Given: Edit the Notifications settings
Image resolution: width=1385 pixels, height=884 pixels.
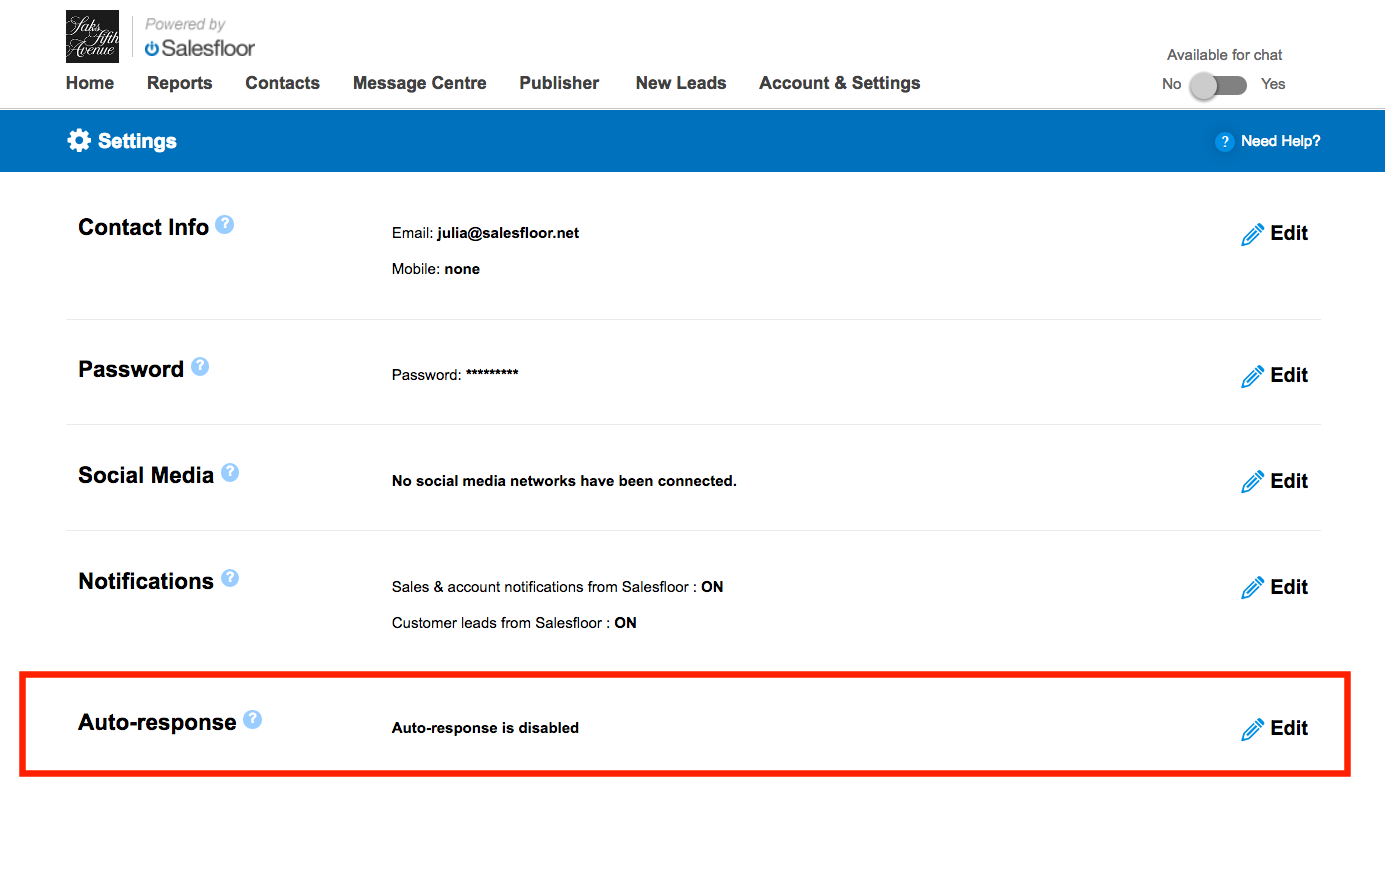Looking at the screenshot, I should coord(1275,588).
